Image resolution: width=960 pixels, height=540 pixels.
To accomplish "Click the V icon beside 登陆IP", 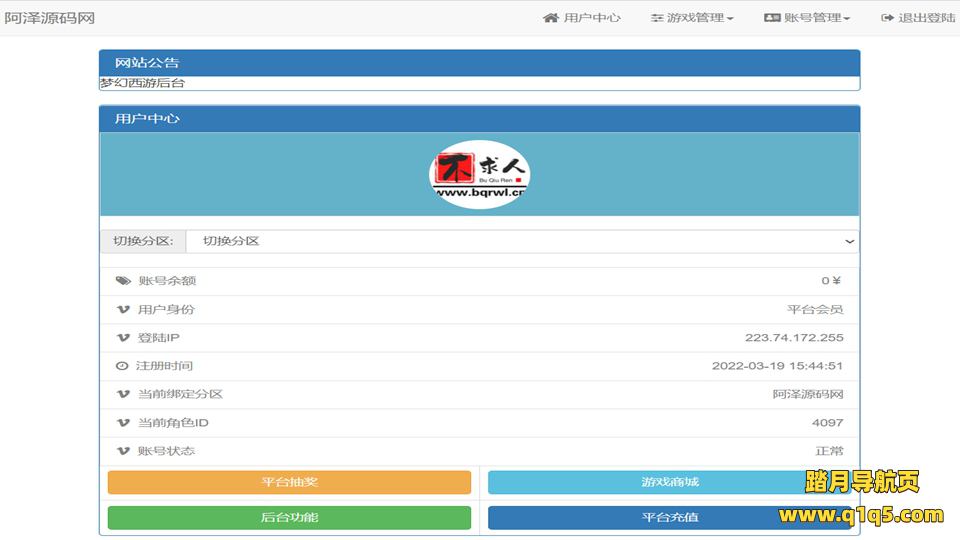I will 123,338.
